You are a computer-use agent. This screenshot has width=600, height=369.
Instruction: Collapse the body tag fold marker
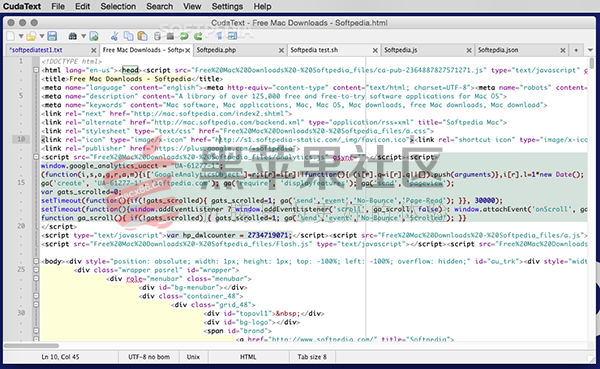tap(36, 261)
